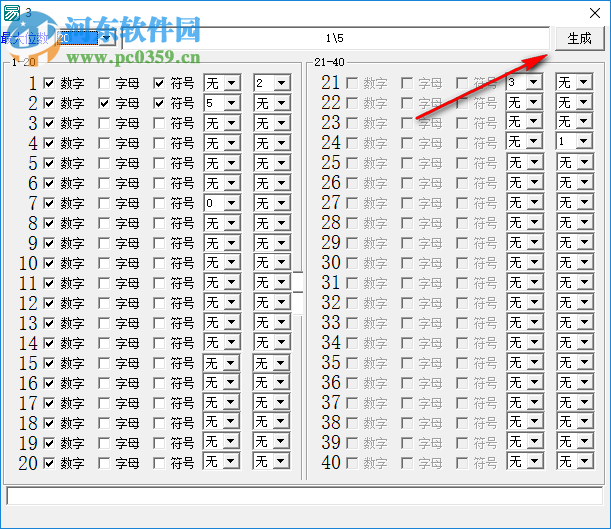Toggle 数字 checkbox in row 20
The width and height of the screenshot is (611, 529).
49,463
